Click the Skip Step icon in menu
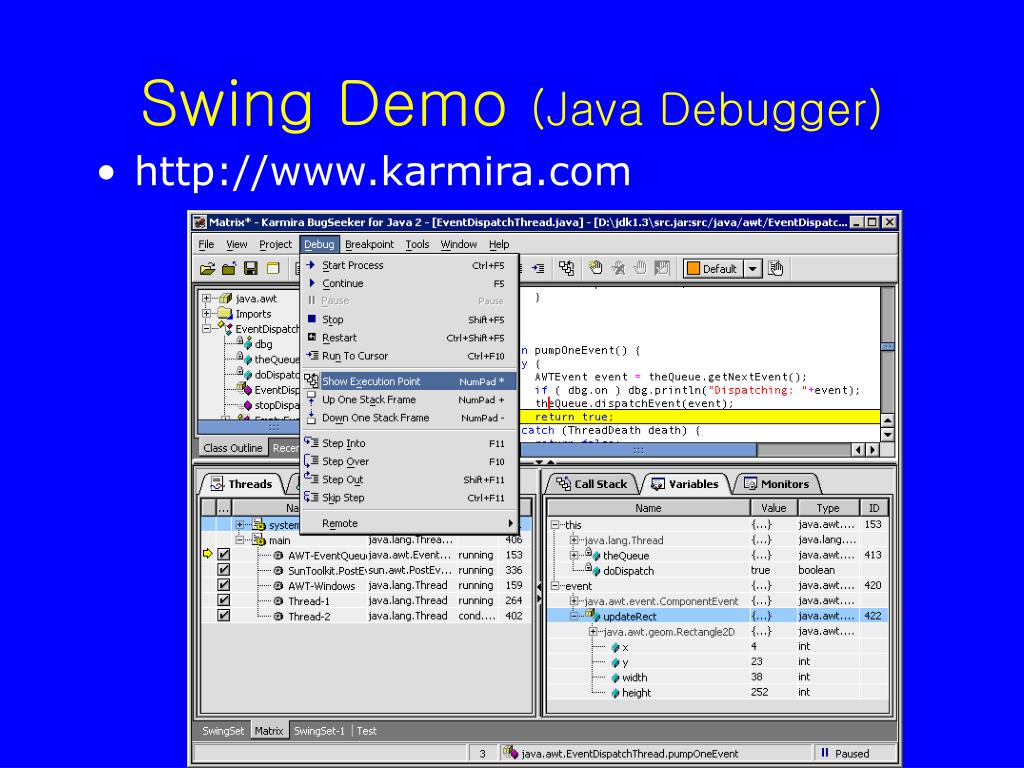The image size is (1024, 768). click(312, 497)
